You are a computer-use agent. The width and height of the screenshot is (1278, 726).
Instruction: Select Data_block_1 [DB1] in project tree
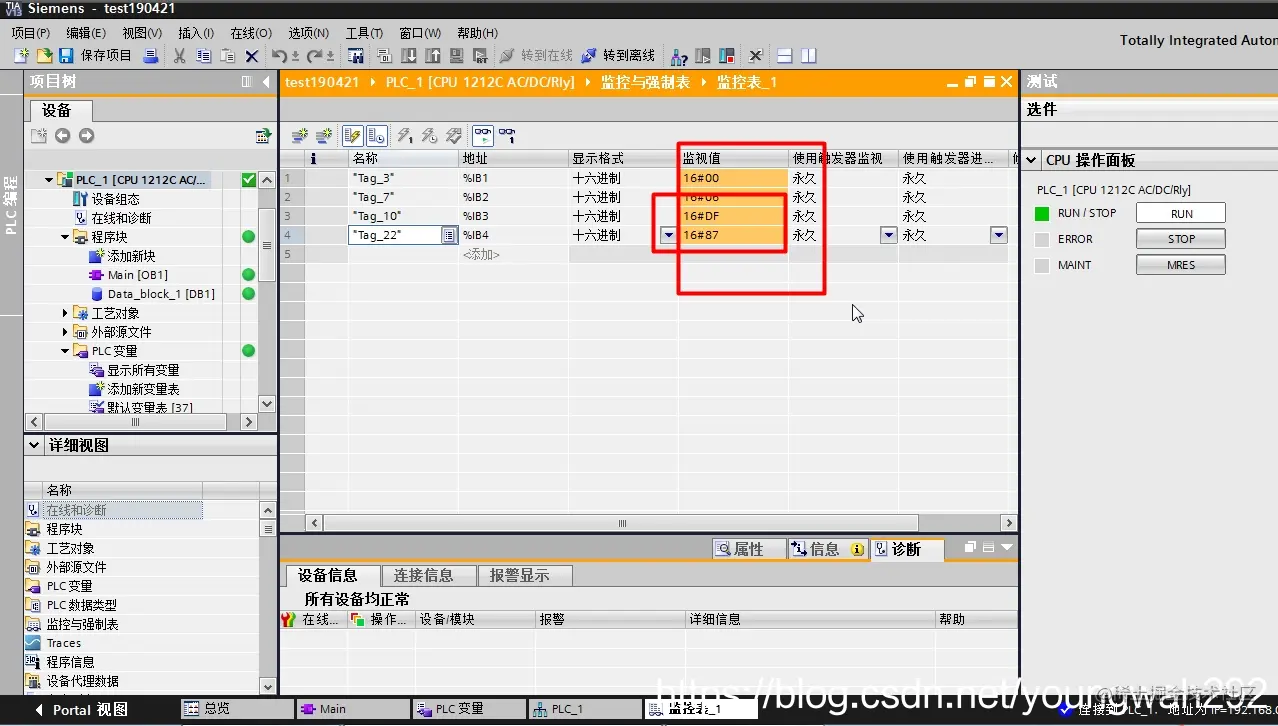click(x=152, y=294)
